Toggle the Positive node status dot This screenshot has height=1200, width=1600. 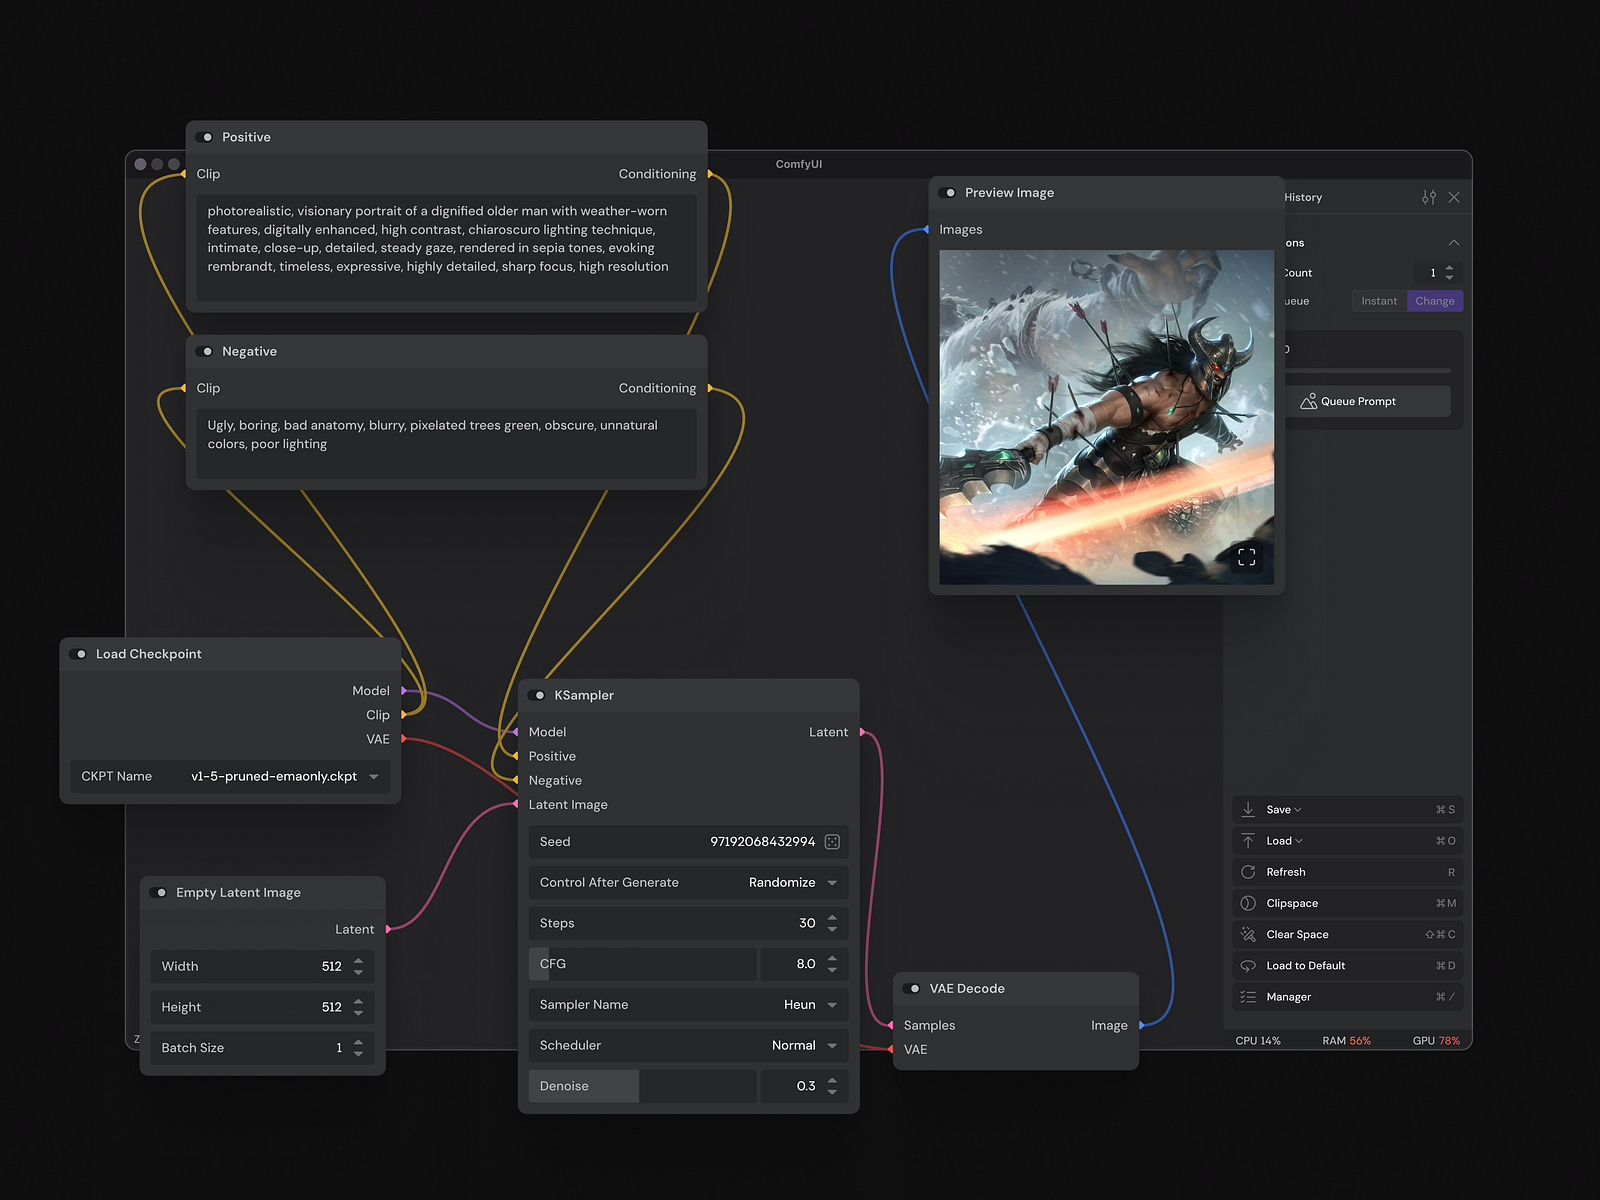point(207,136)
